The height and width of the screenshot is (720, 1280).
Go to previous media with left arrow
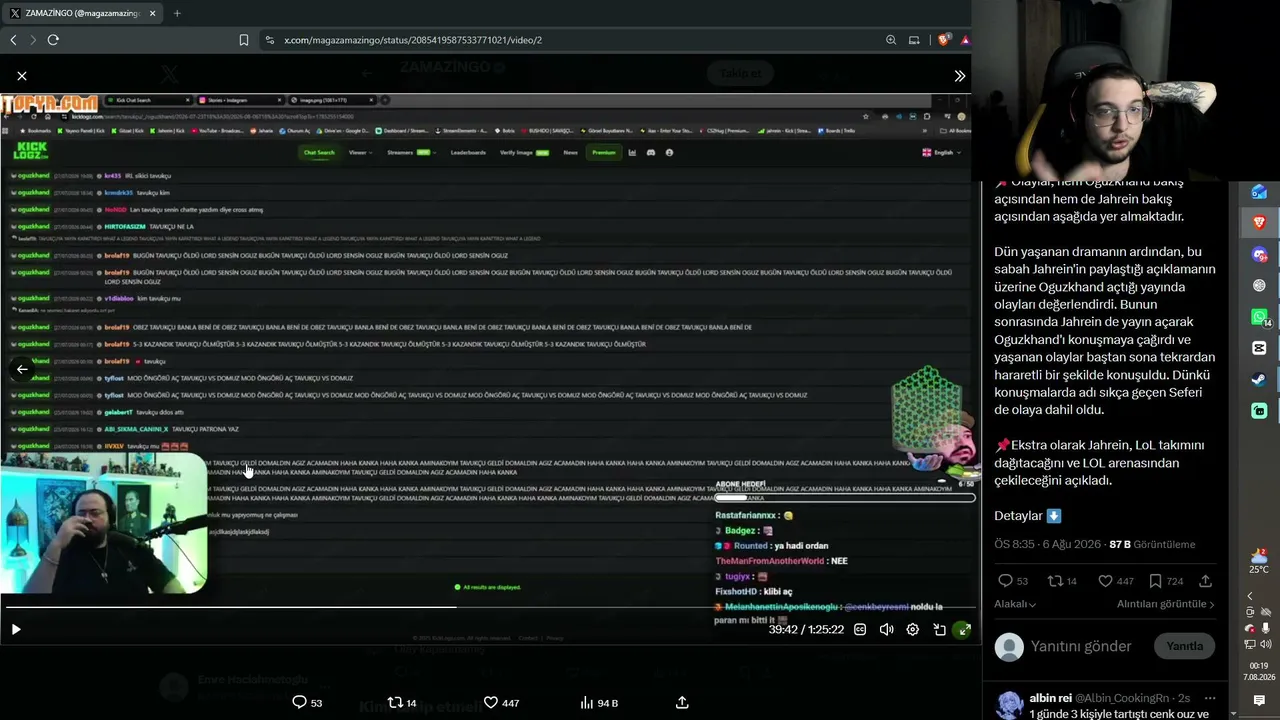click(22, 369)
